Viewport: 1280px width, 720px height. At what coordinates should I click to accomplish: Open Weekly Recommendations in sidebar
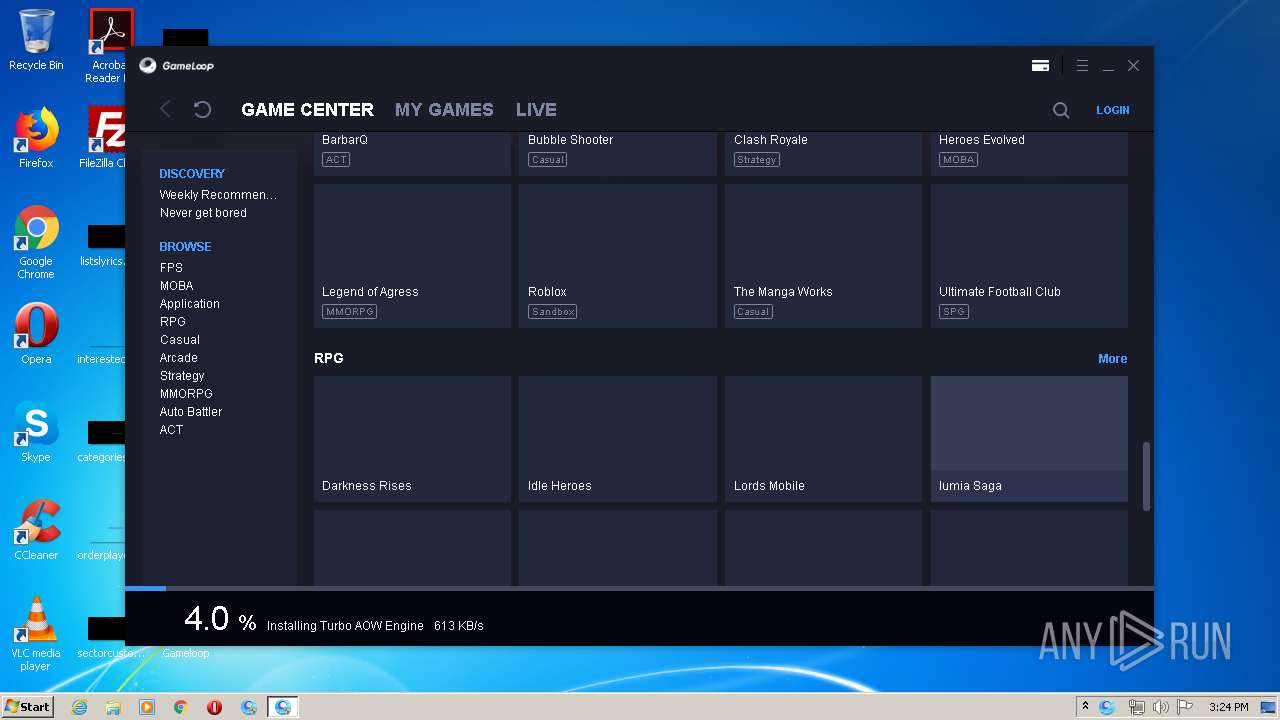tap(218, 195)
